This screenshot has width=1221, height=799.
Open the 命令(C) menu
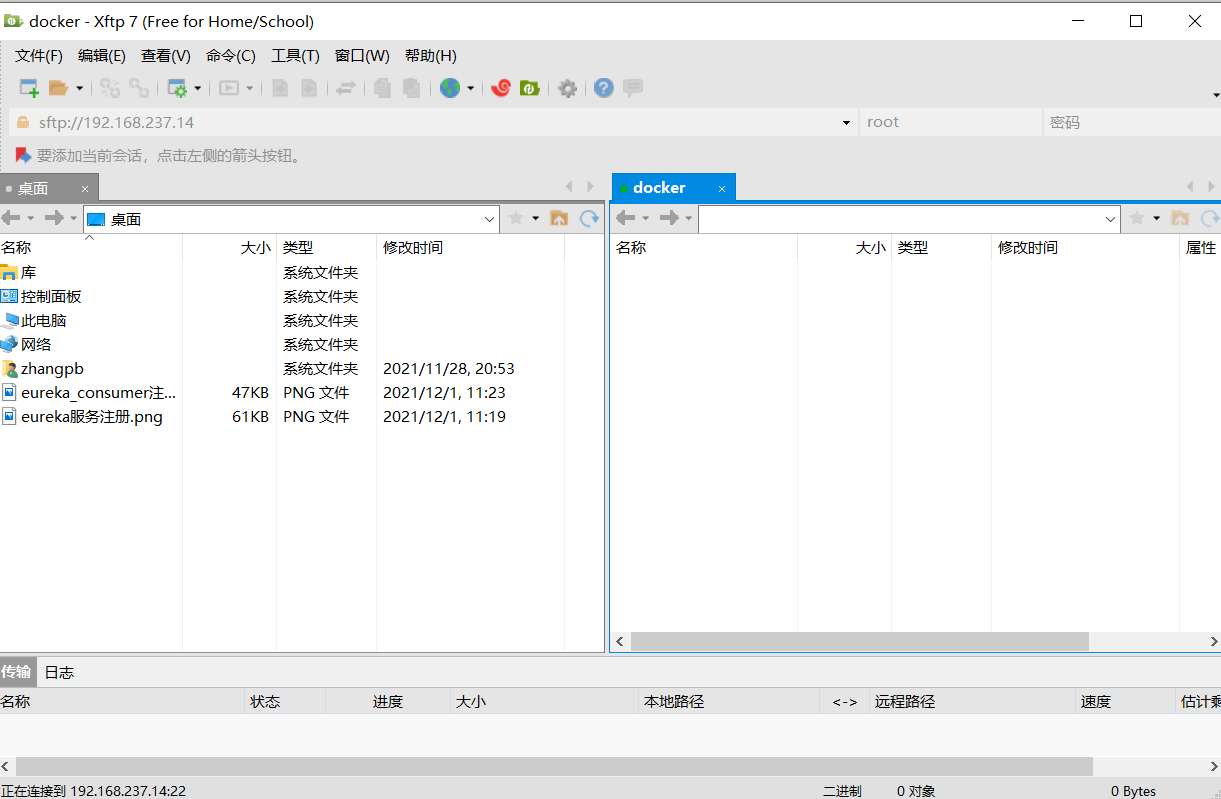click(231, 56)
